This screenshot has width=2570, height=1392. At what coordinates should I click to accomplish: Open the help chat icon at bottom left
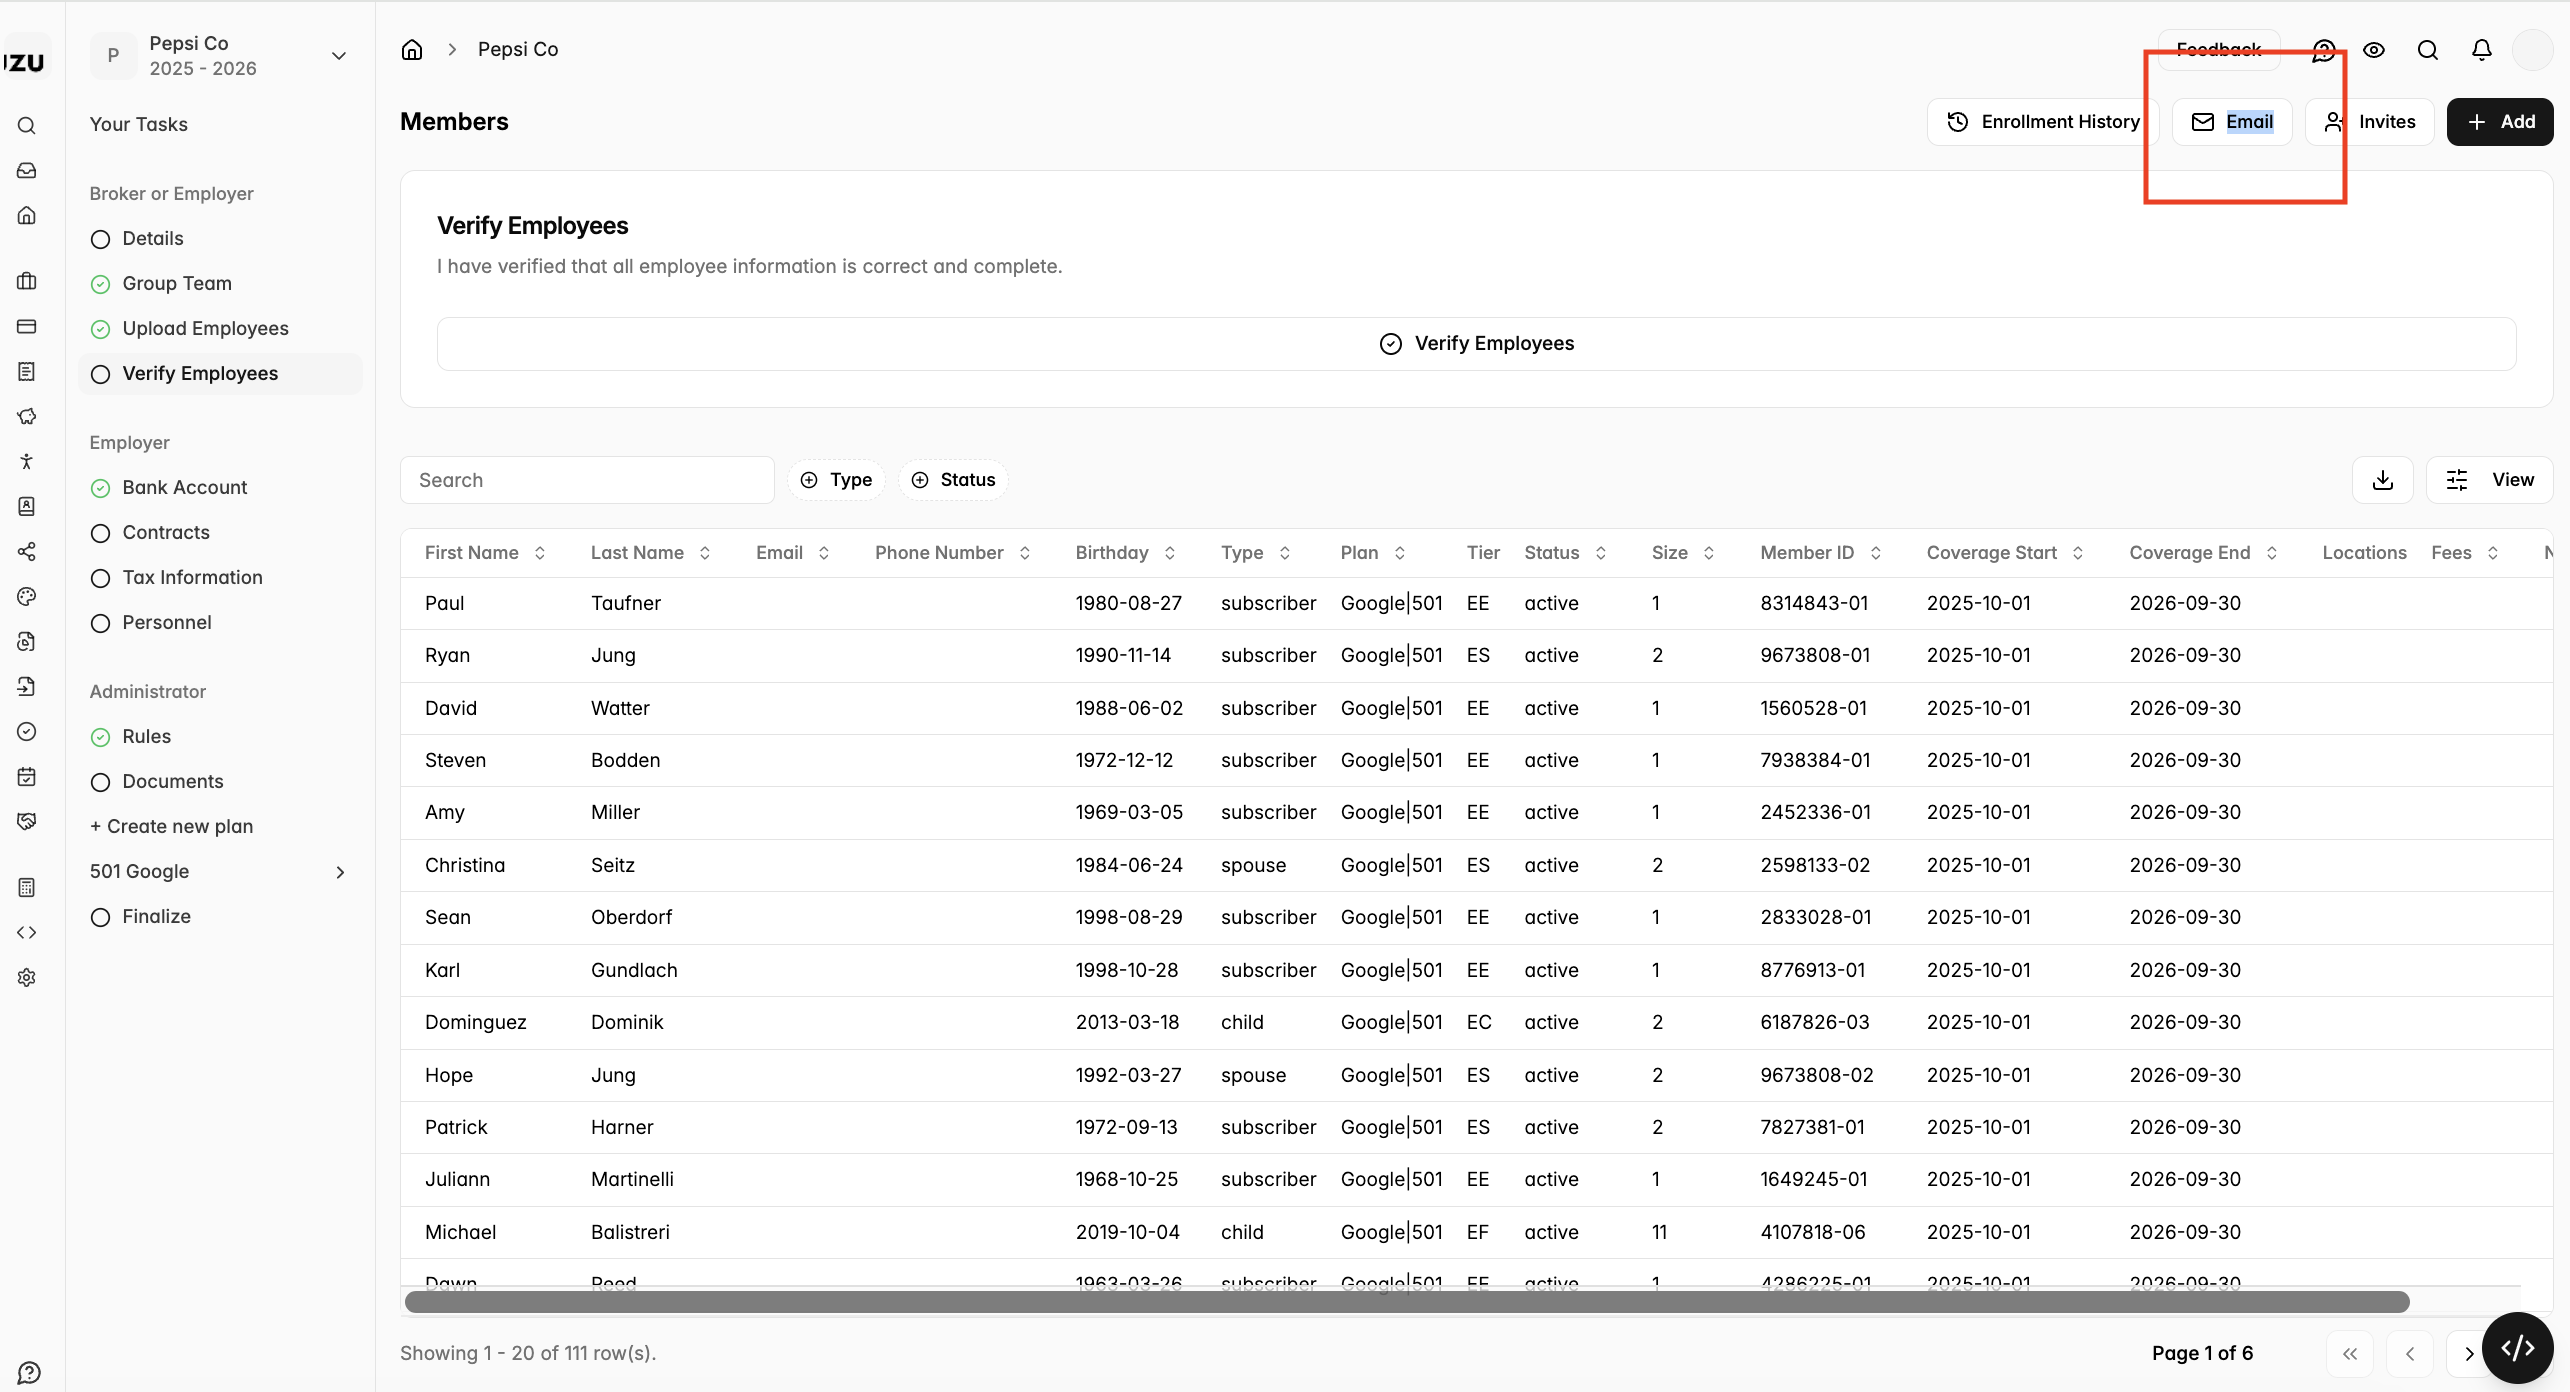29,1372
